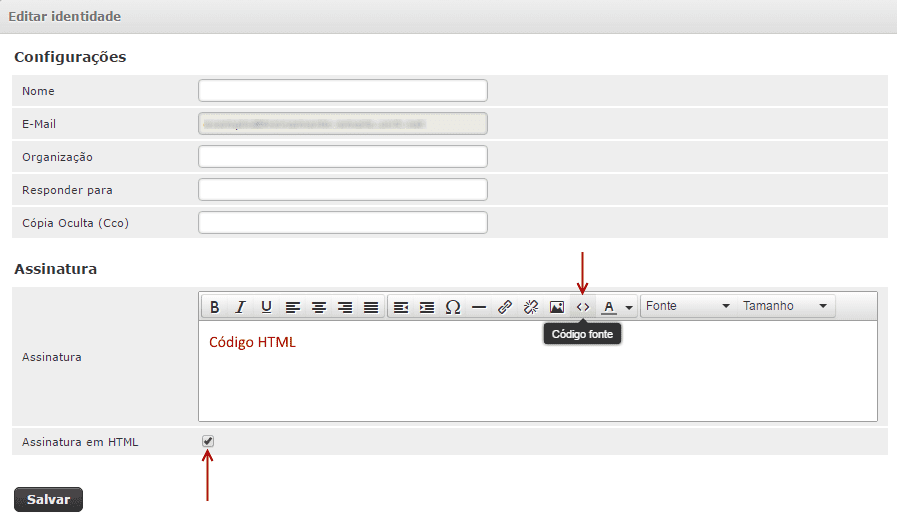The image size is (897, 525).
Task: Apply the text color A swatch
Action: coord(608,307)
